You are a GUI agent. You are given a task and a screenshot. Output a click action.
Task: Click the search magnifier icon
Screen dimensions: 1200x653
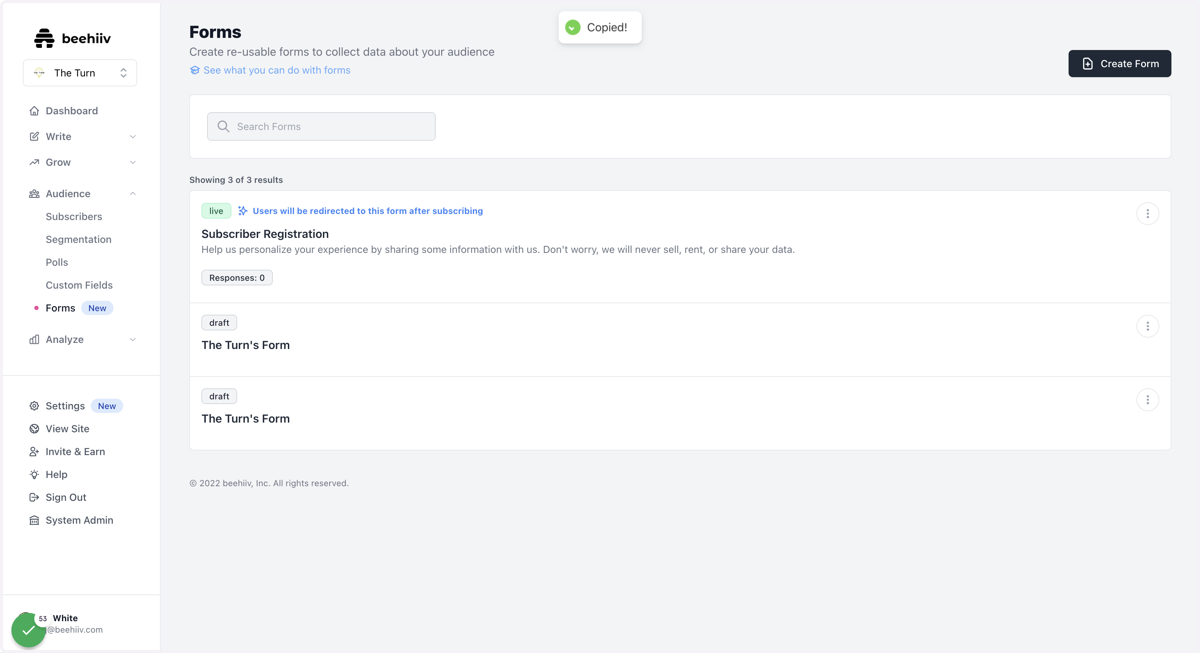(x=223, y=127)
